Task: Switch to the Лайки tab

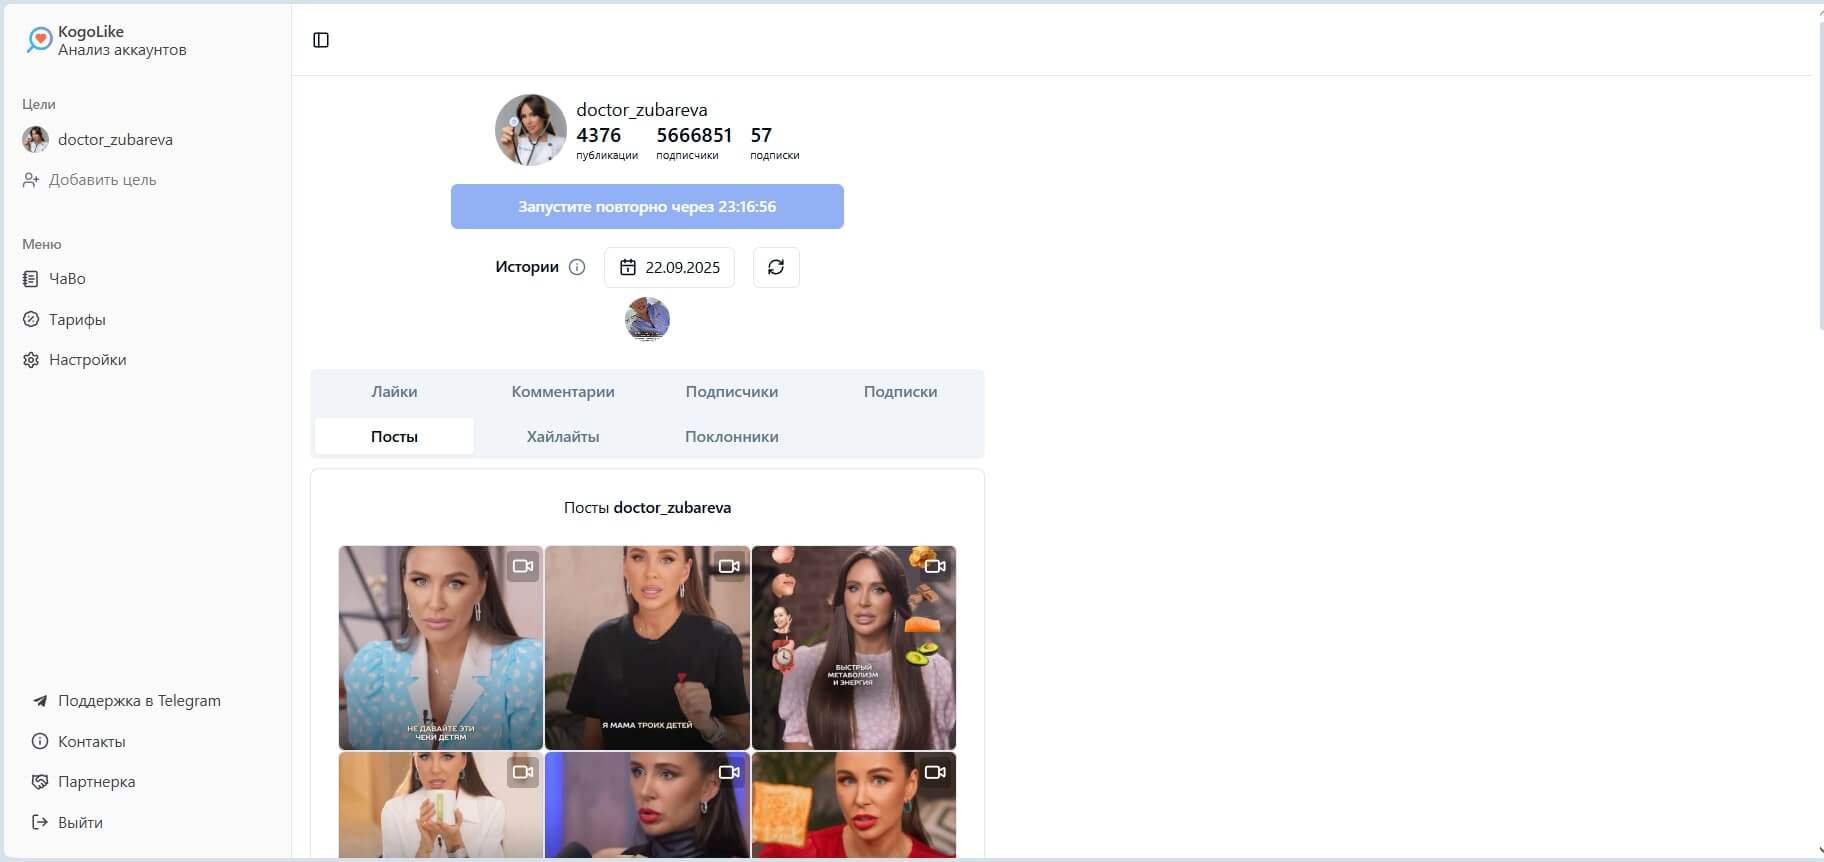Action: pyautogui.click(x=394, y=392)
